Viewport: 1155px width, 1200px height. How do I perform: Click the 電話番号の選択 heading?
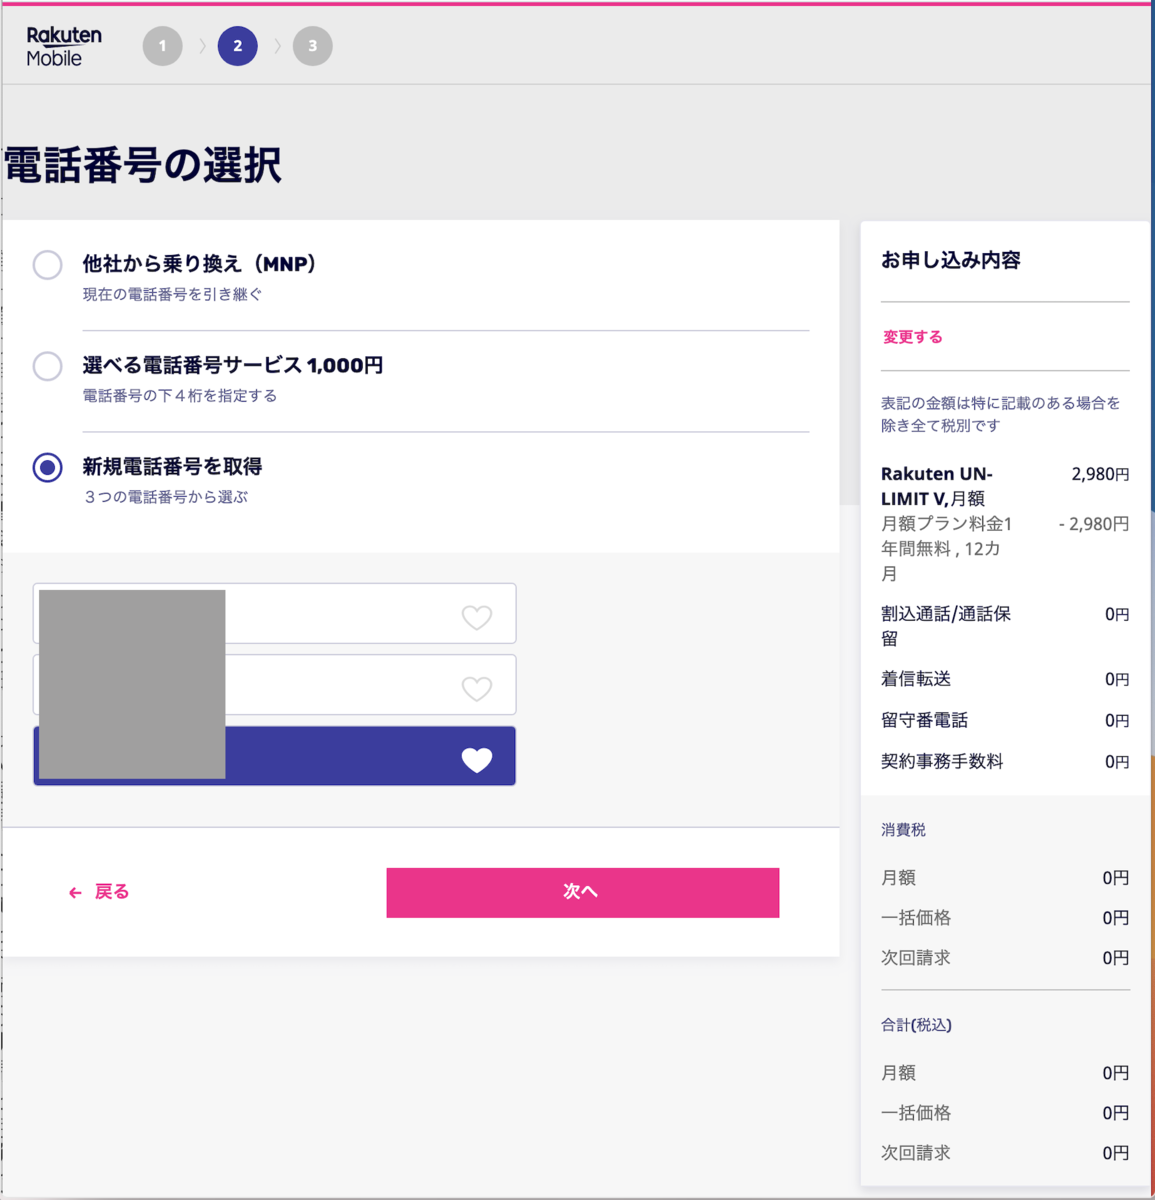click(x=143, y=165)
